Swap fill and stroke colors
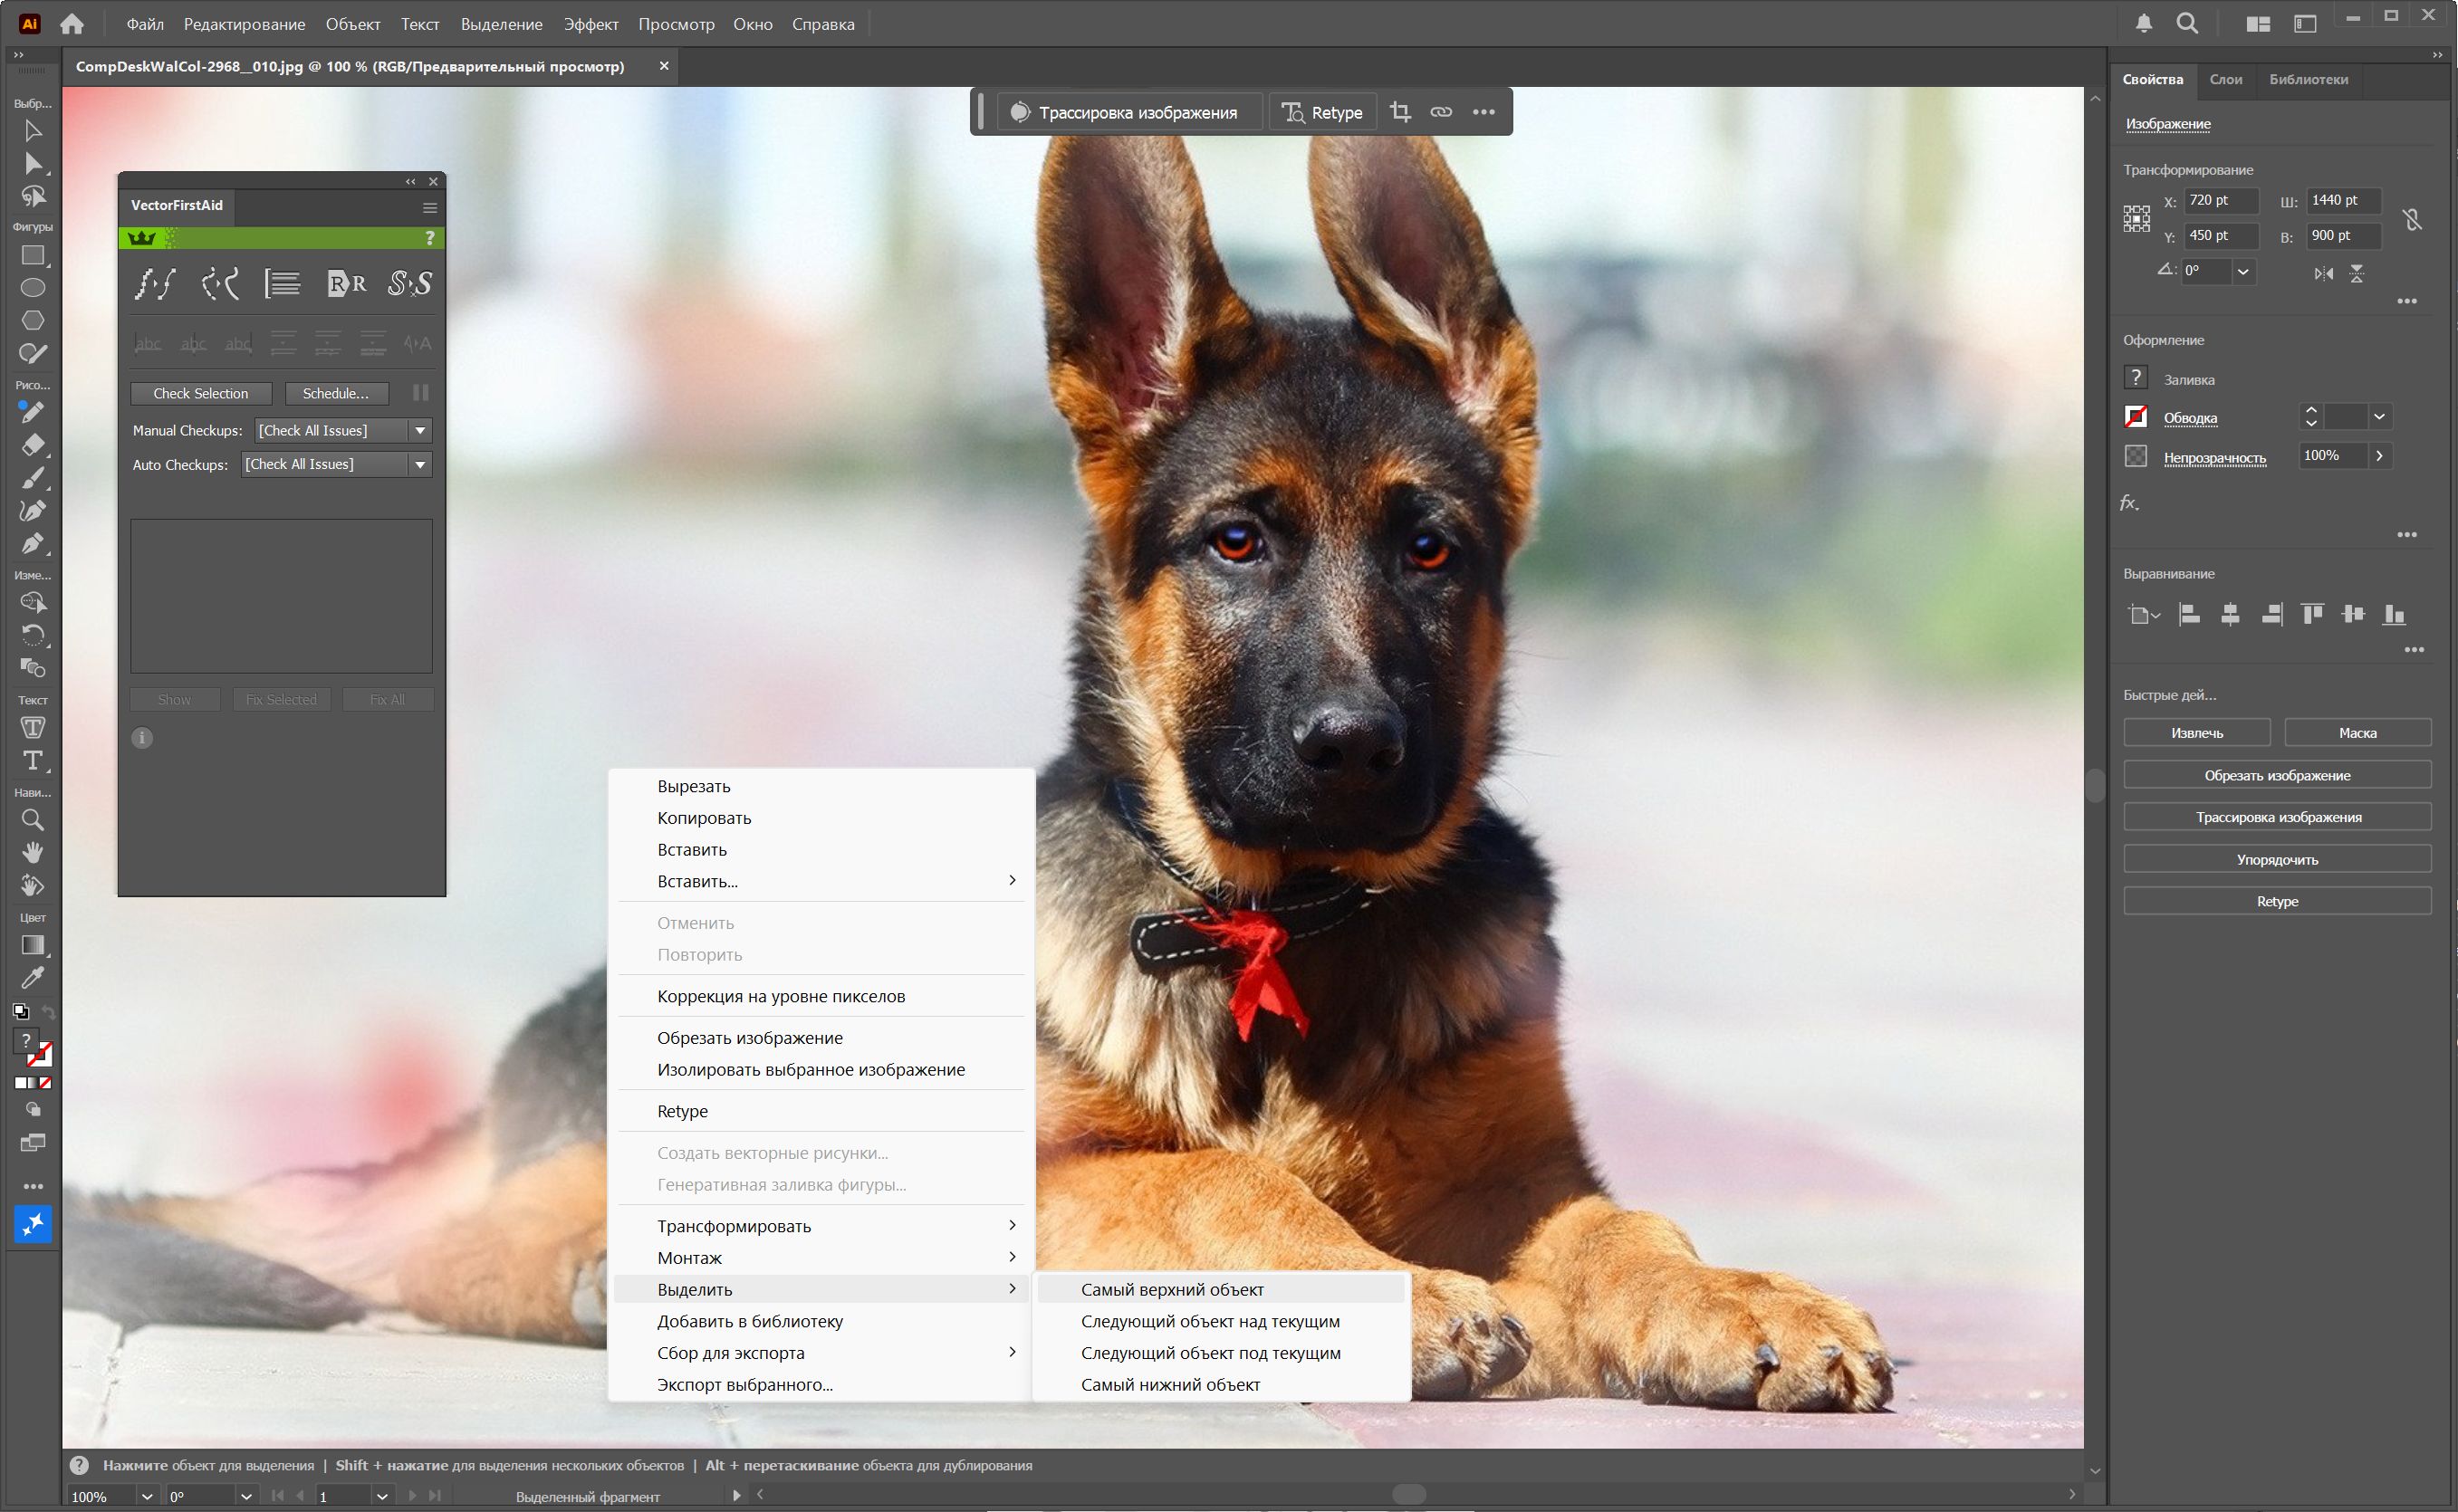 point(48,1012)
